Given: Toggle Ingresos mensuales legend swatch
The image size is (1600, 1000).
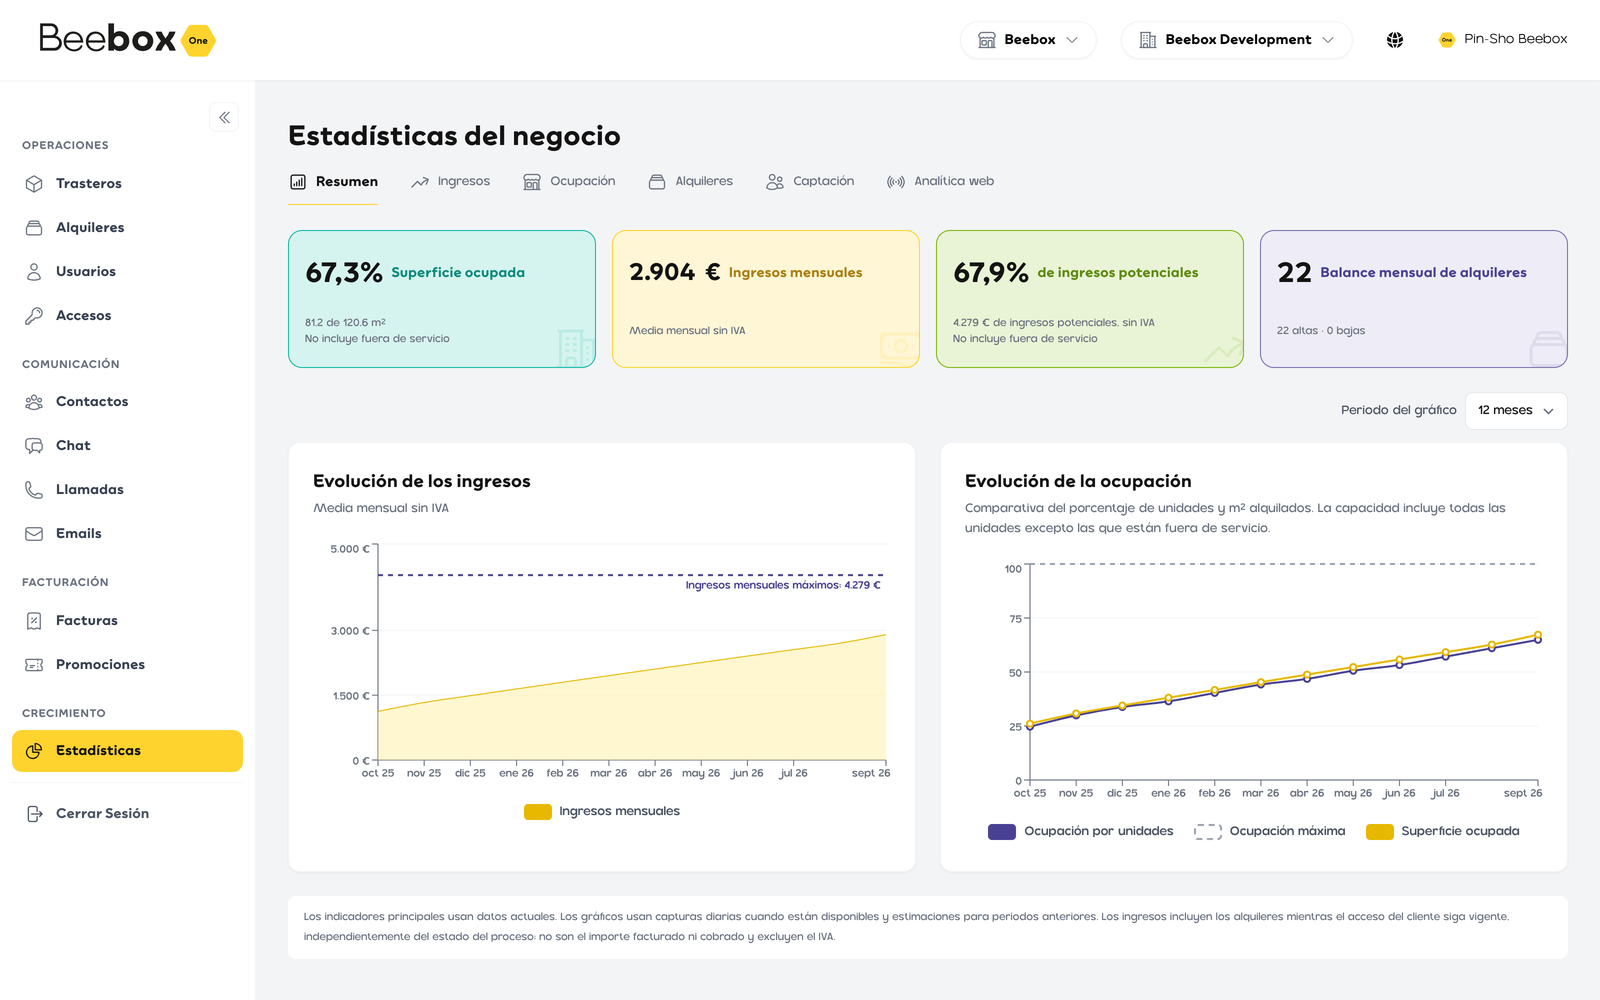Looking at the screenshot, I should click(x=538, y=812).
